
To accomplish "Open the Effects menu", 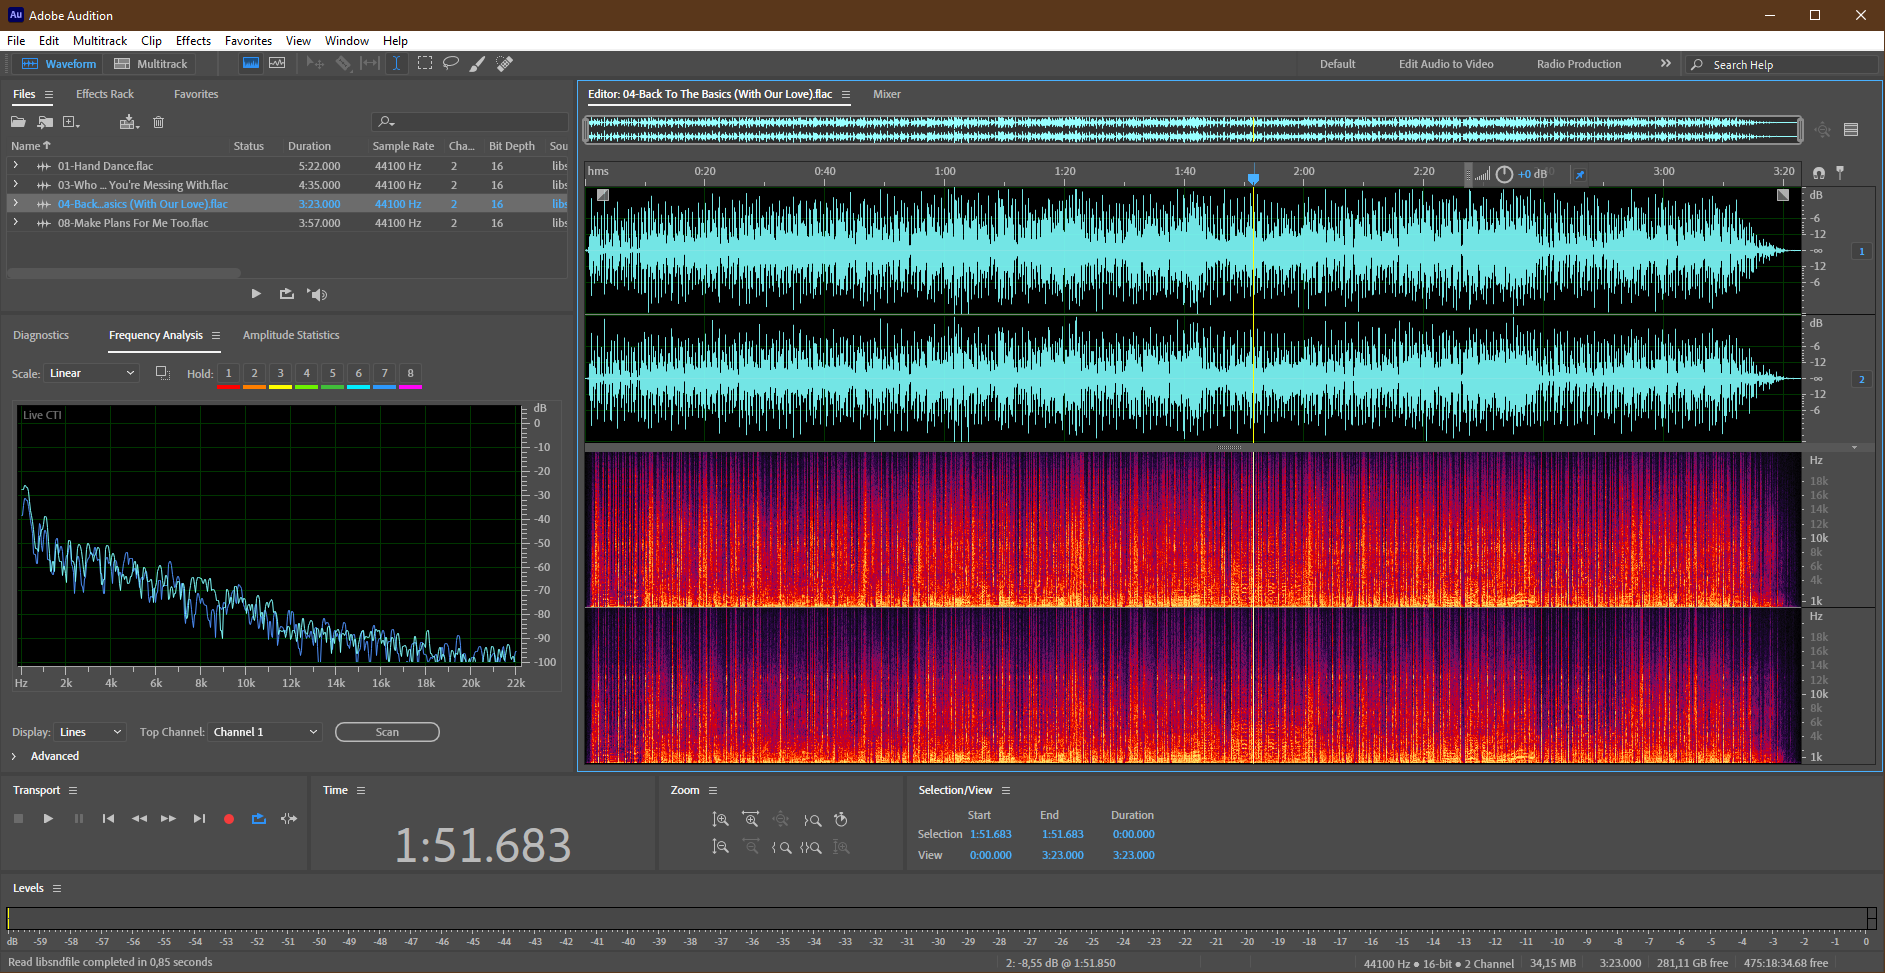I will click(x=193, y=41).
